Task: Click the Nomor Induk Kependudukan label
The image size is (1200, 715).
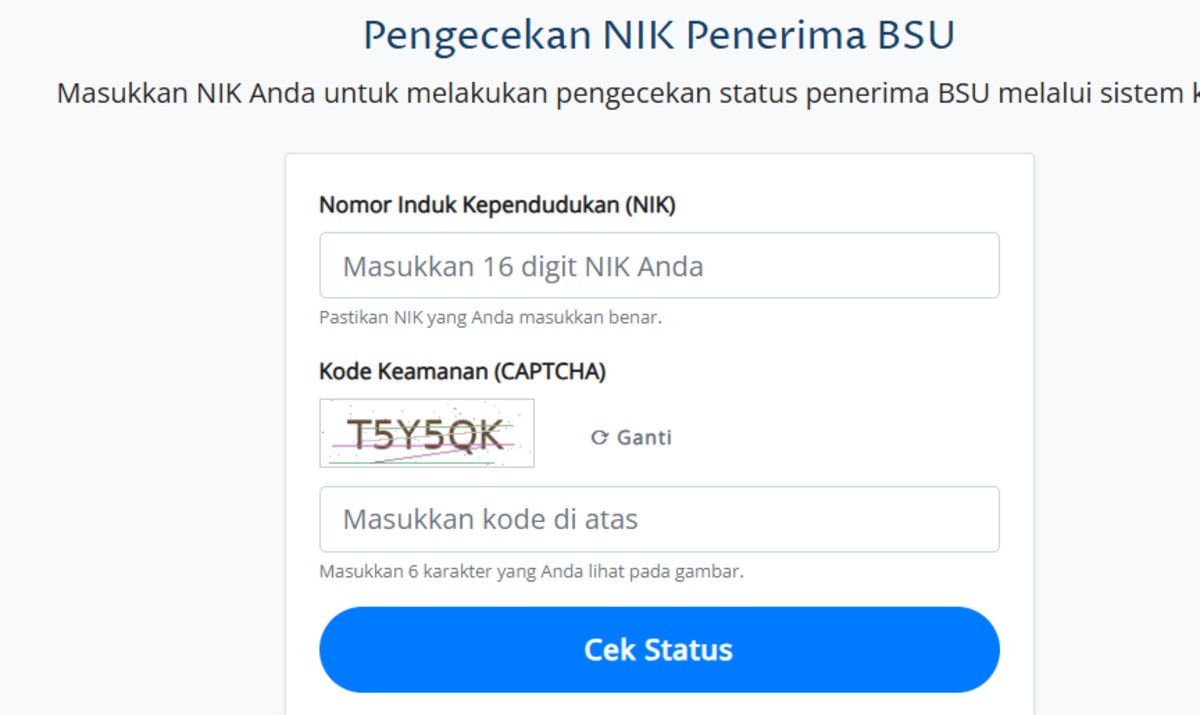Action: coord(496,204)
